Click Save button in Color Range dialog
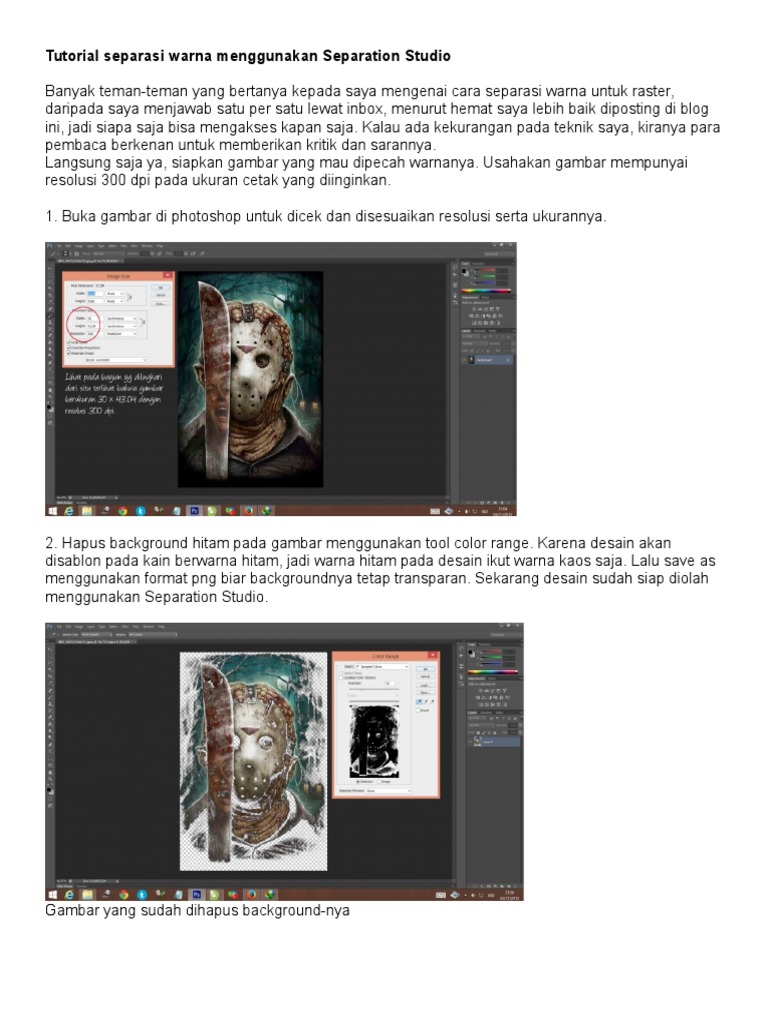The width and height of the screenshot is (768, 1024). 426,692
